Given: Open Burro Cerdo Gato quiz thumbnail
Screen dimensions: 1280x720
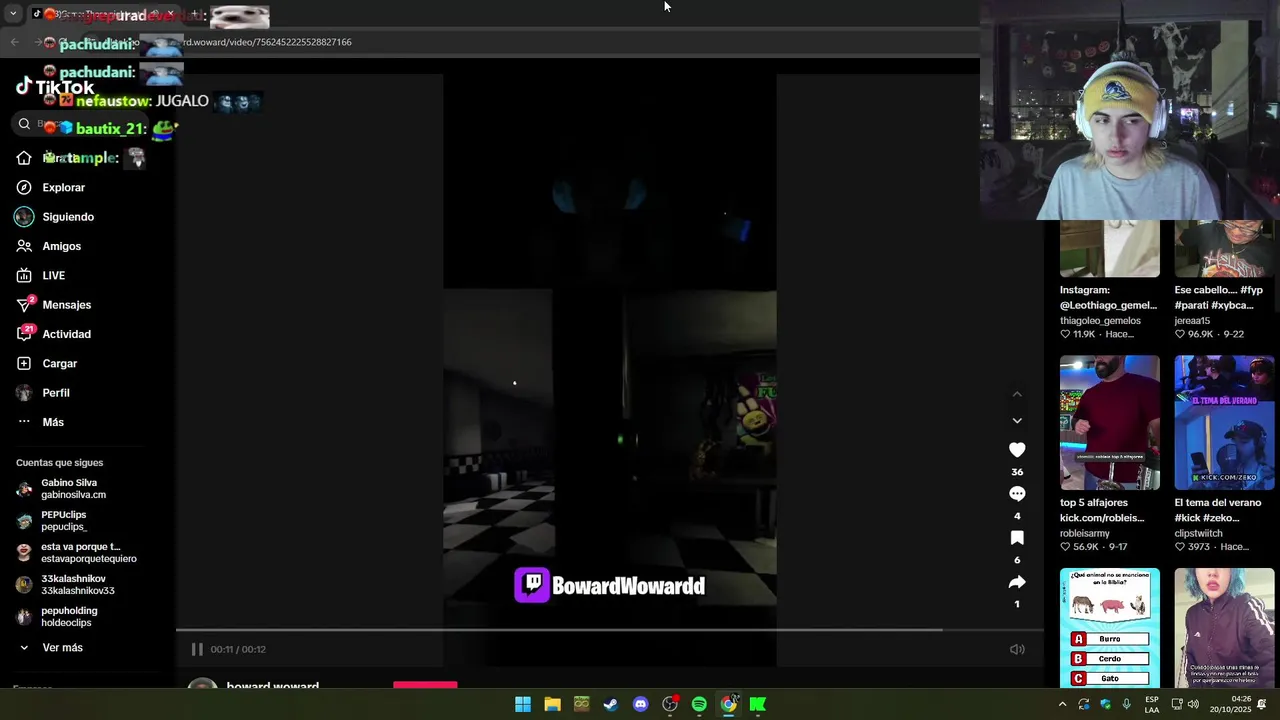Looking at the screenshot, I should [x=1110, y=628].
